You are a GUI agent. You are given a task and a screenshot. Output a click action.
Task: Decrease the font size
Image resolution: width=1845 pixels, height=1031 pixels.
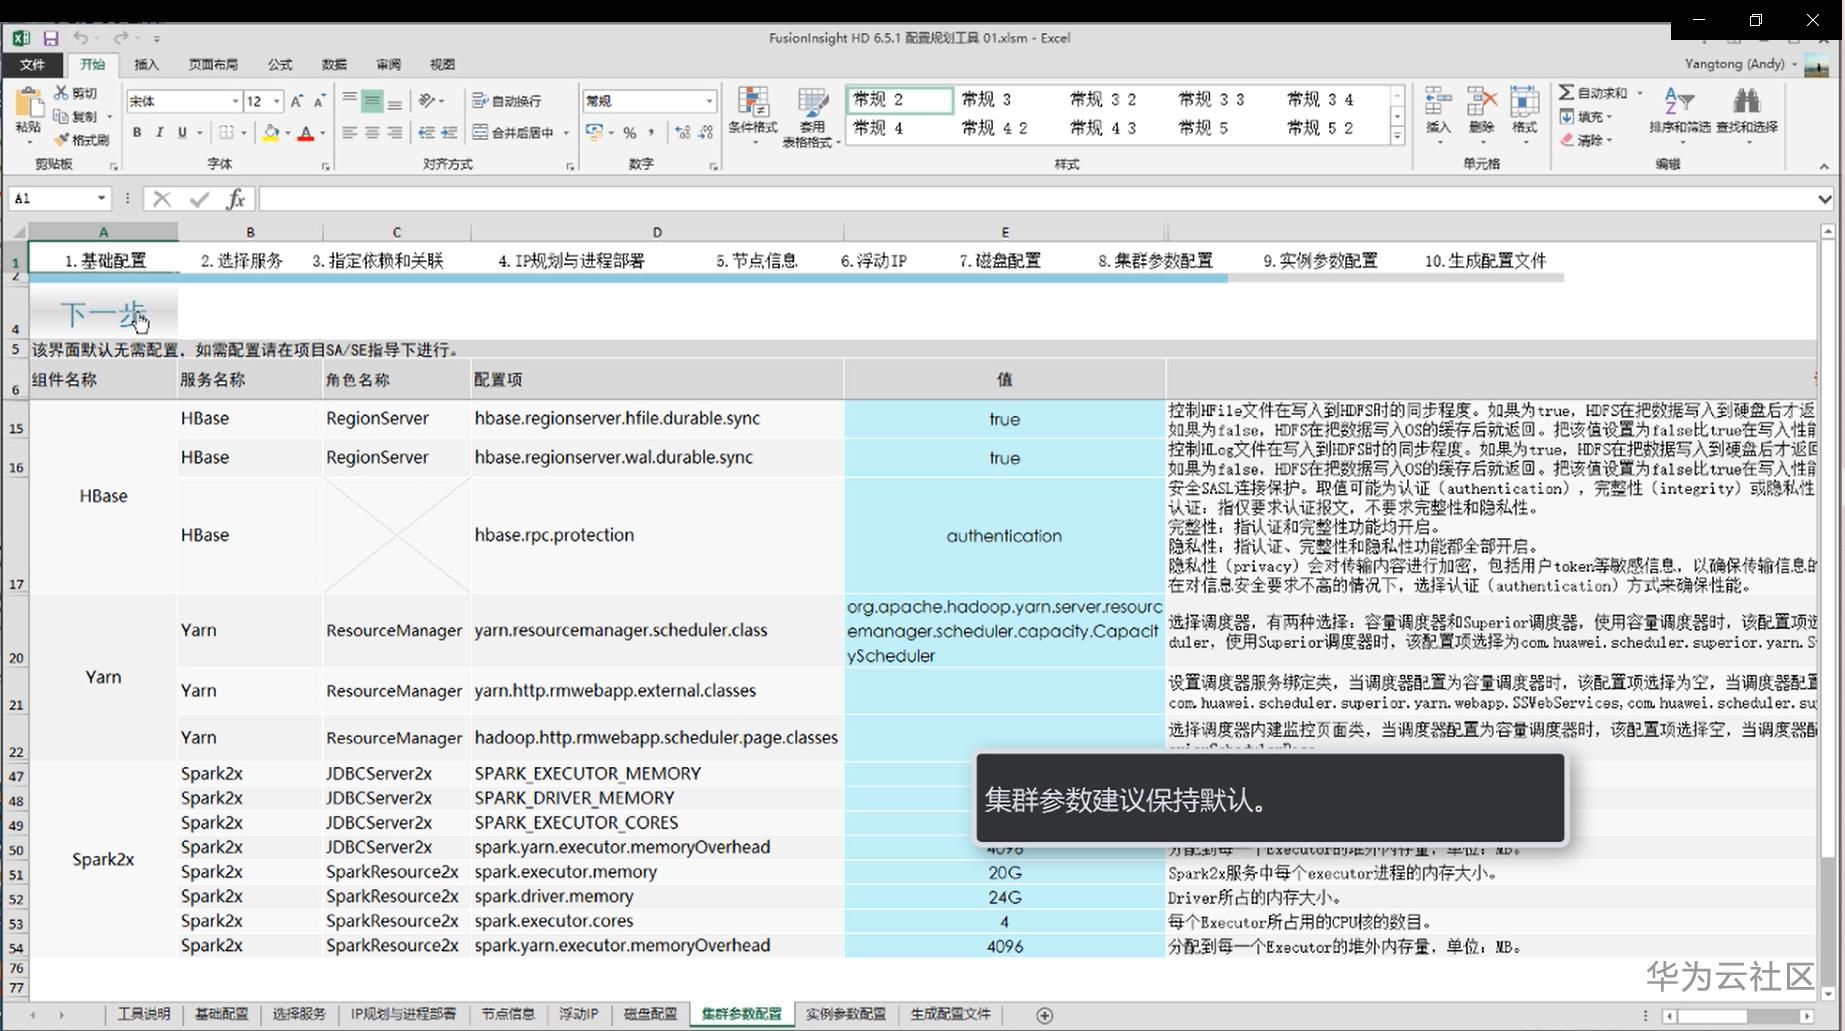tap(319, 101)
